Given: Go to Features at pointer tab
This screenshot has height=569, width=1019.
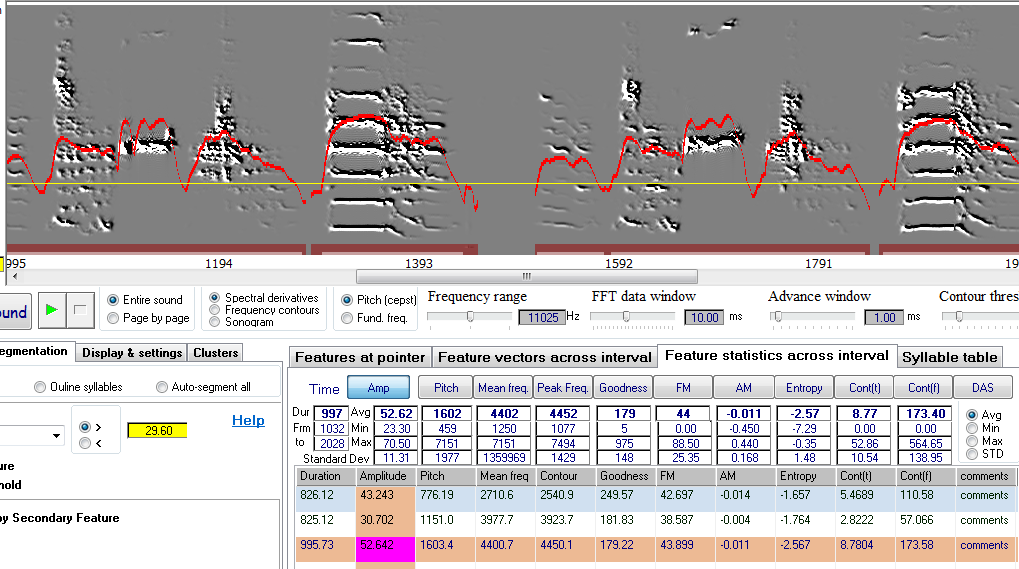Looking at the screenshot, I should coord(360,357).
